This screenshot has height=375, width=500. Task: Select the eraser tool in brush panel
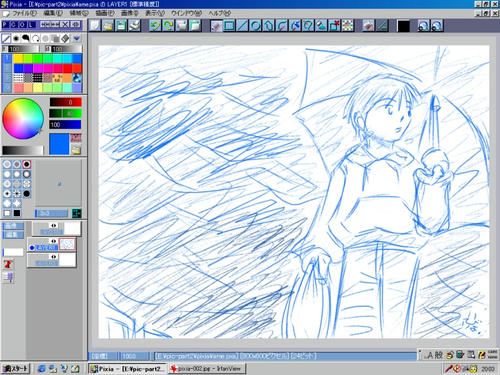click(65, 39)
